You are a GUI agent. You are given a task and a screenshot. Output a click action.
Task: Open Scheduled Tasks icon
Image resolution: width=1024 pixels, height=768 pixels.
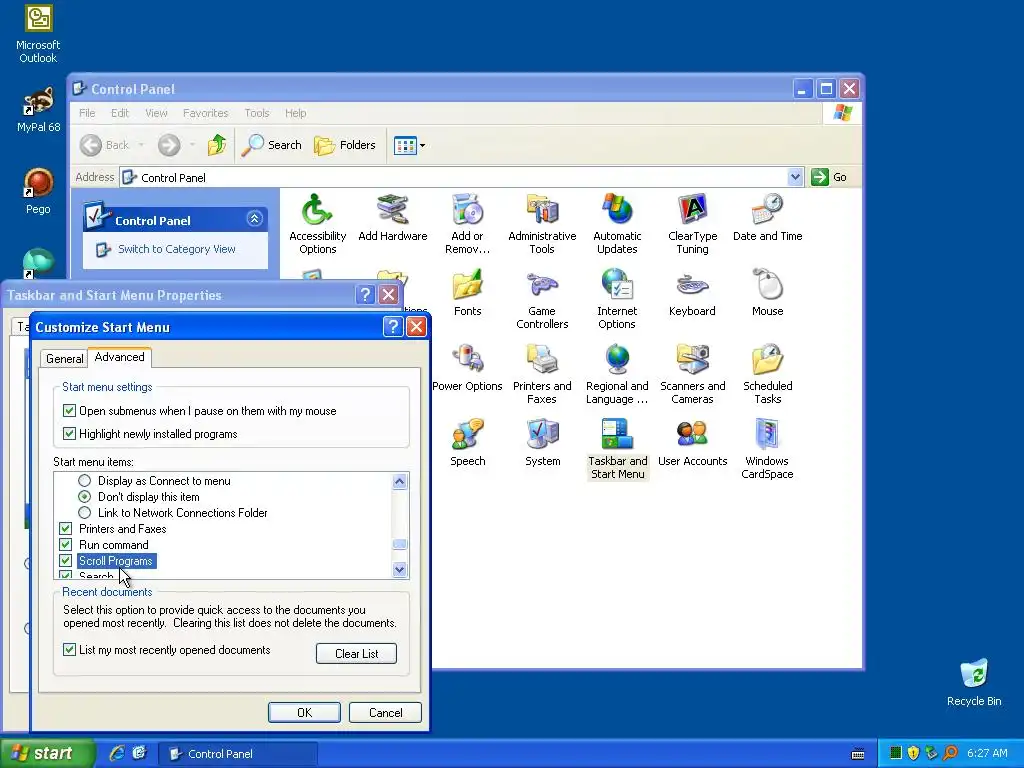pos(767,374)
